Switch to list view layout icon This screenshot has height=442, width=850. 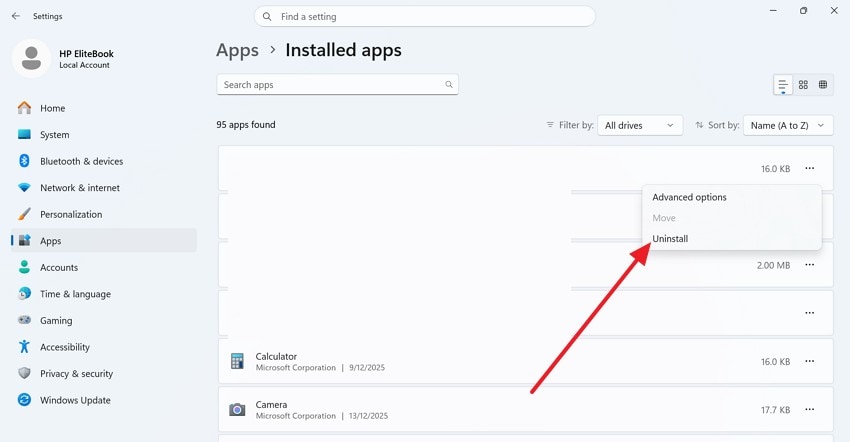coord(783,85)
